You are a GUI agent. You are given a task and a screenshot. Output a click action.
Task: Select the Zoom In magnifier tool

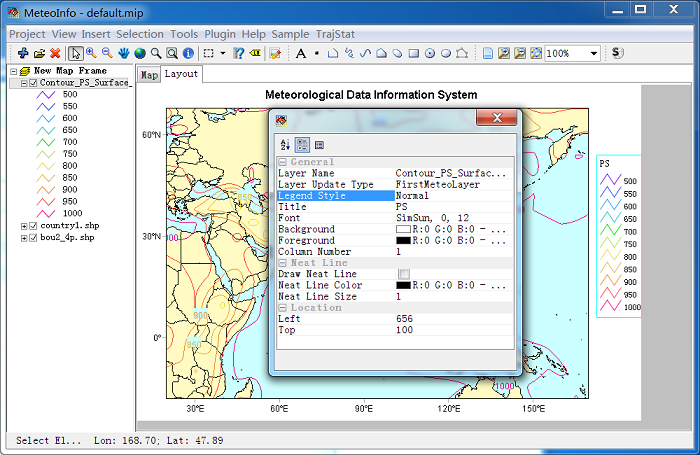[x=92, y=53]
